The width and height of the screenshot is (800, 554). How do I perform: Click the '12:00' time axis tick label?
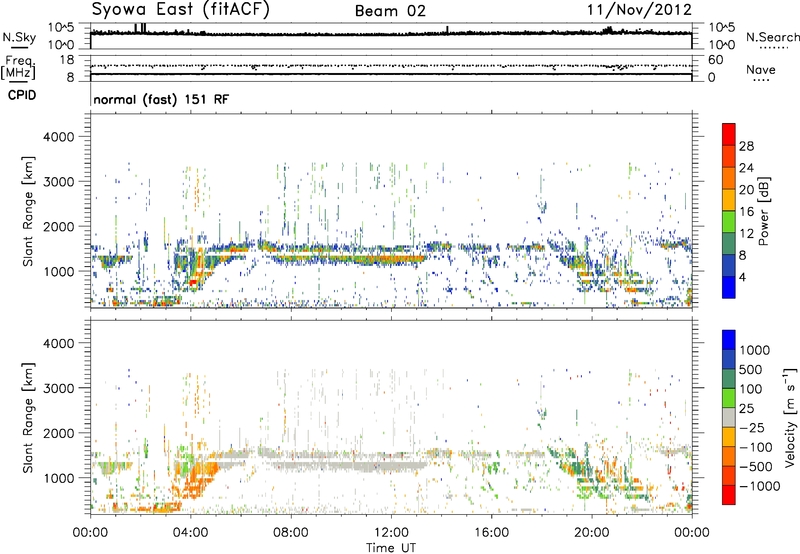391,533
